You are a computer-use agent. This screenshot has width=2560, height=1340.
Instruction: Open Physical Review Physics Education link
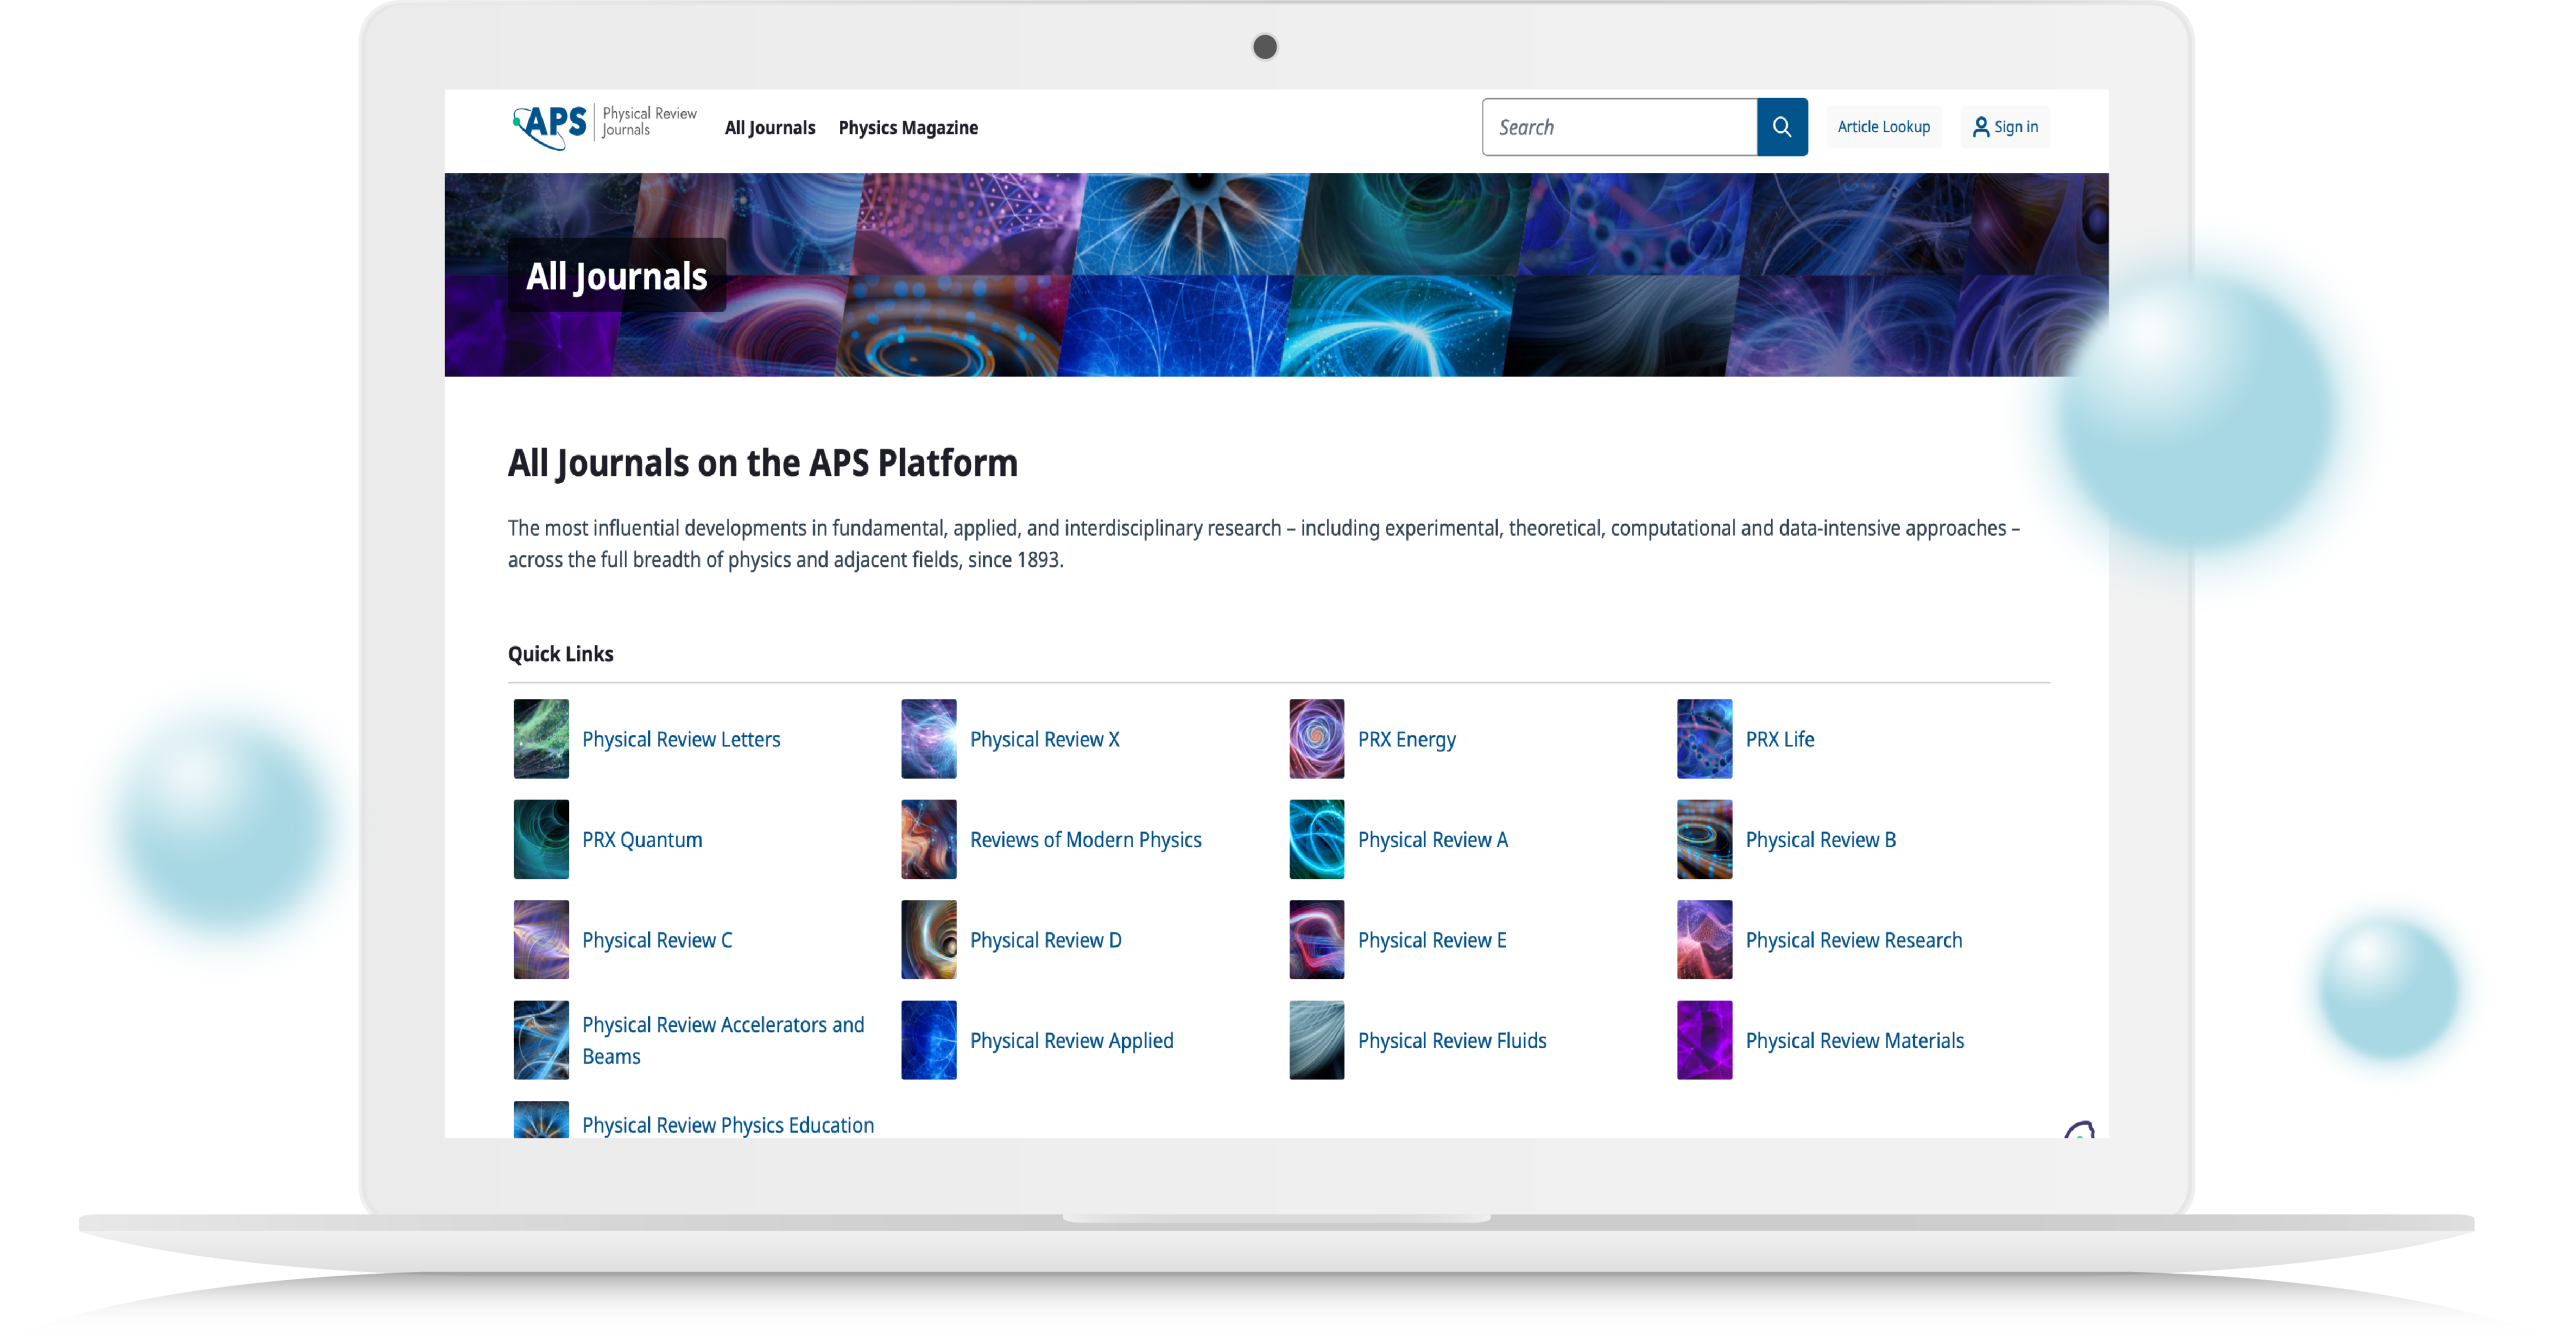pyautogui.click(x=727, y=1125)
